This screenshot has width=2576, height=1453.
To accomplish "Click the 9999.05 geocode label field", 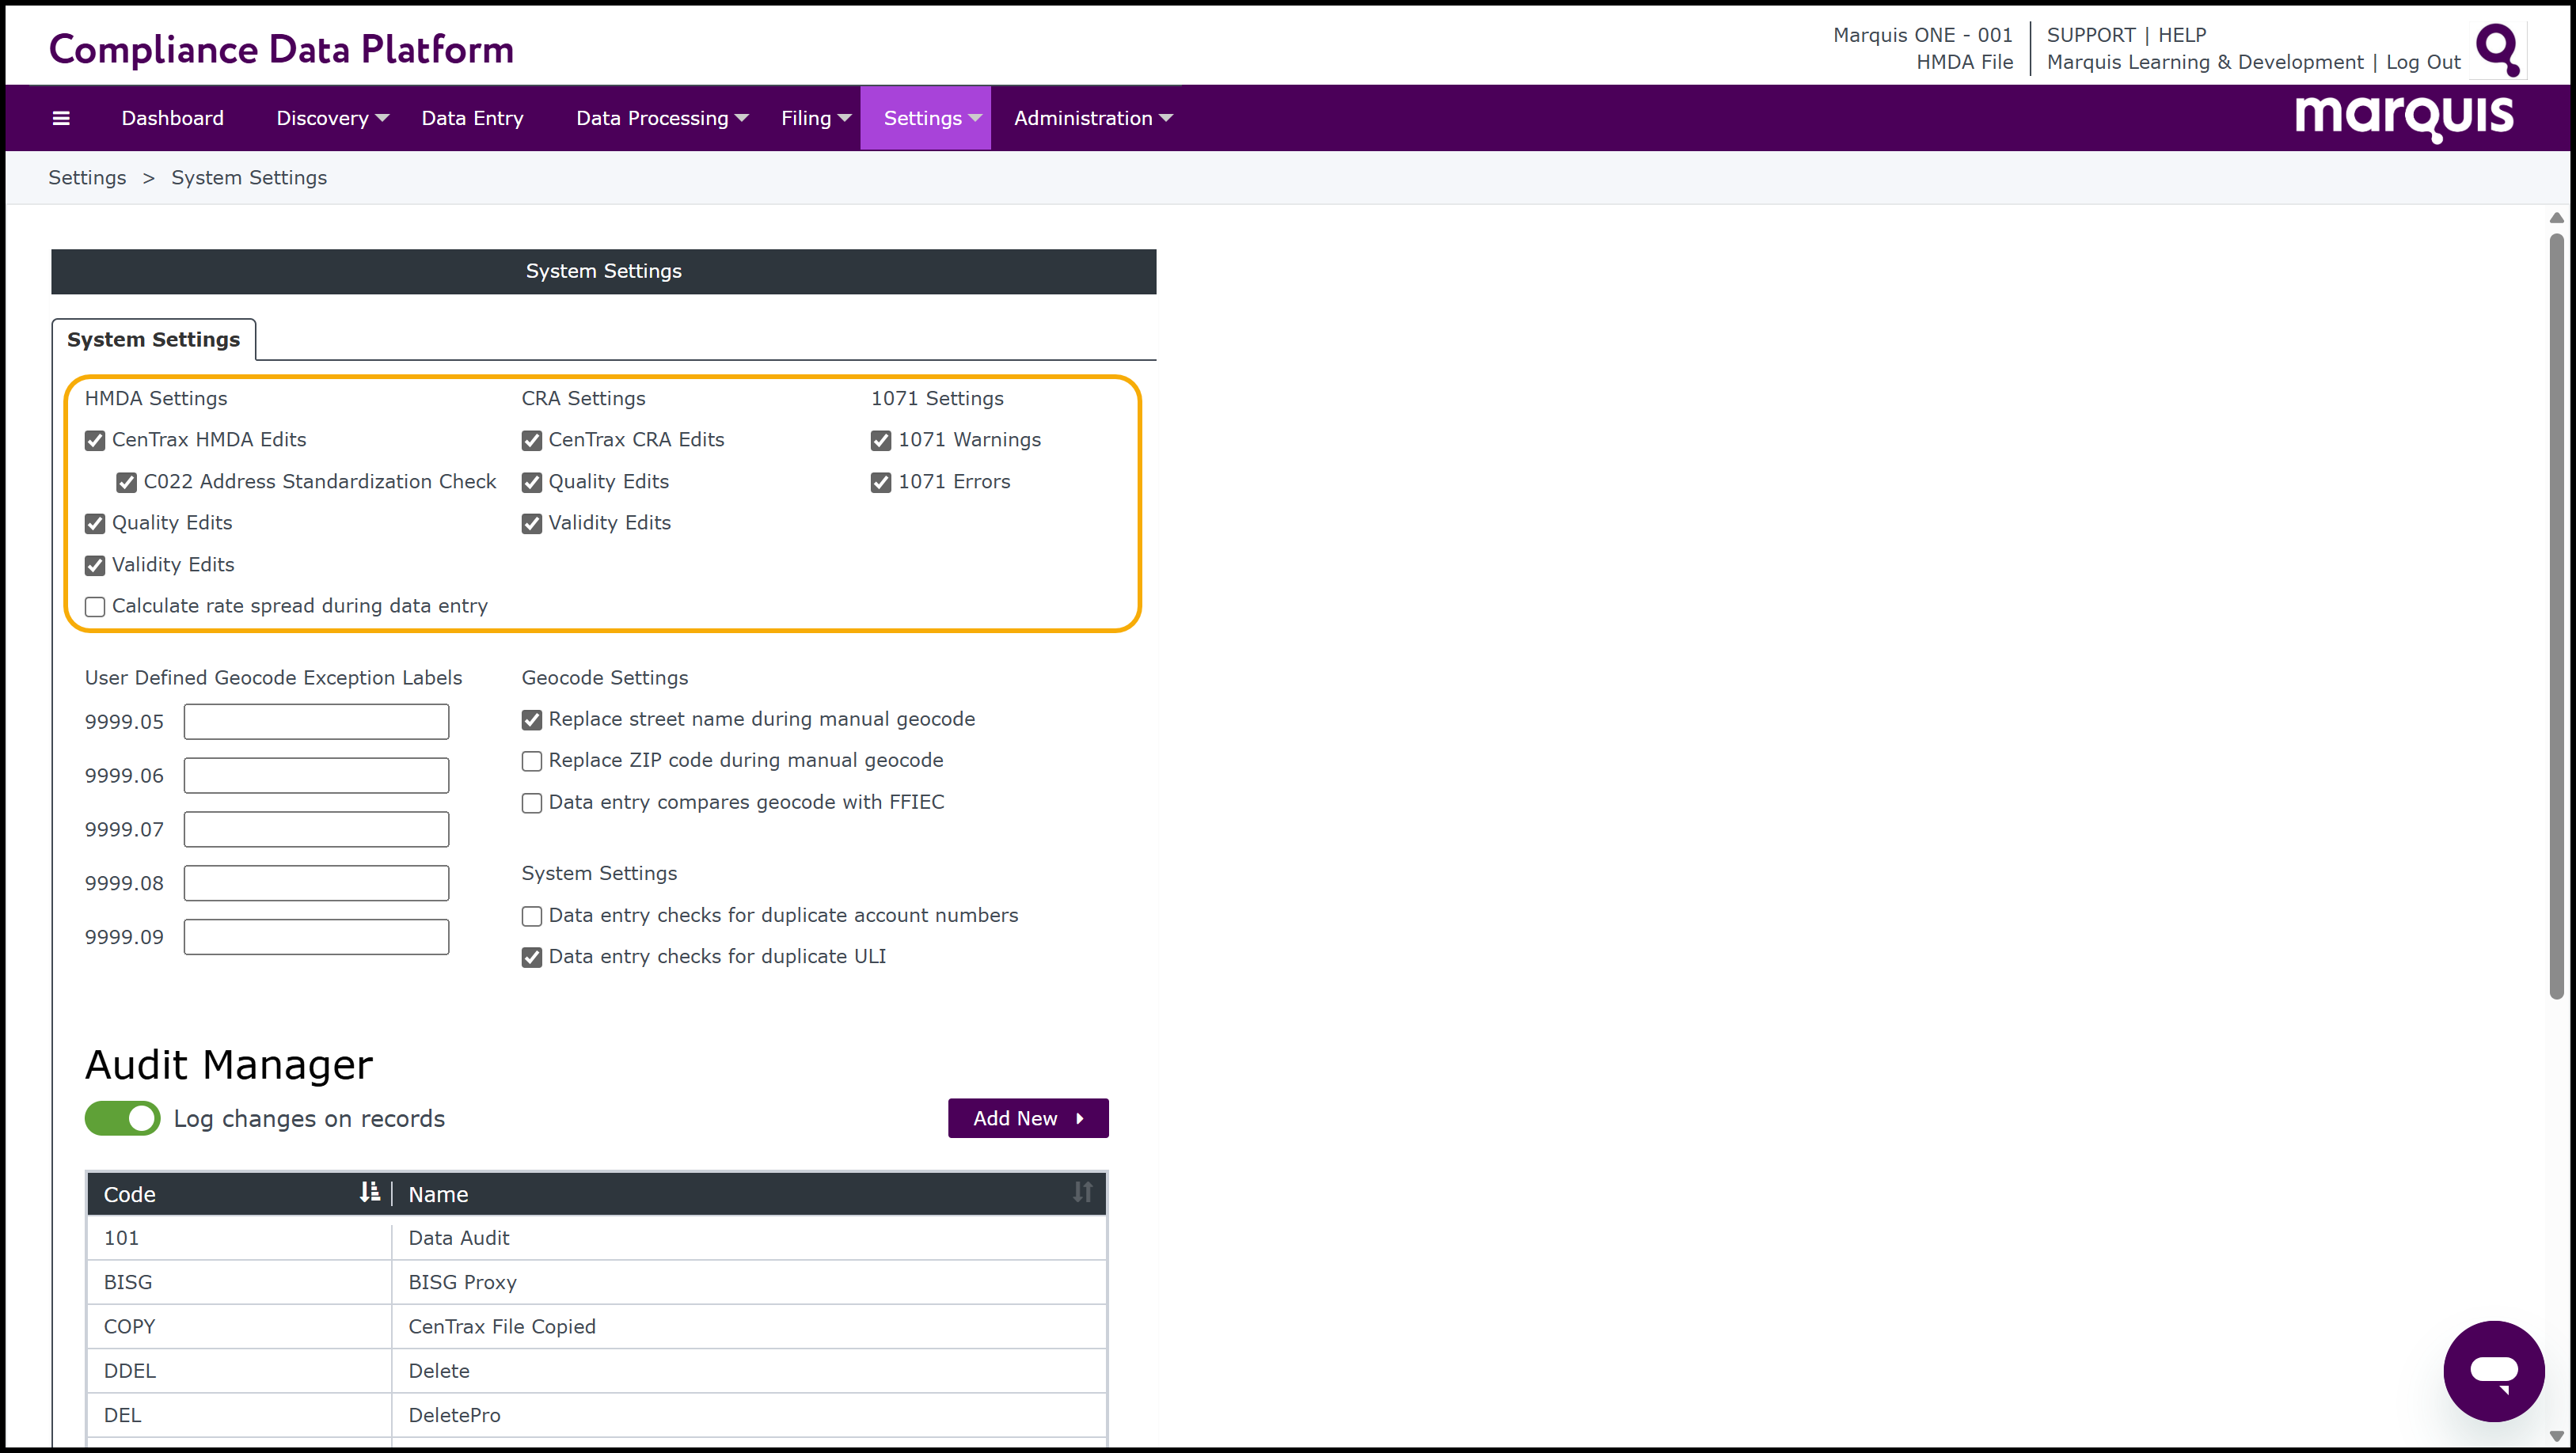I will pyautogui.click(x=316, y=722).
